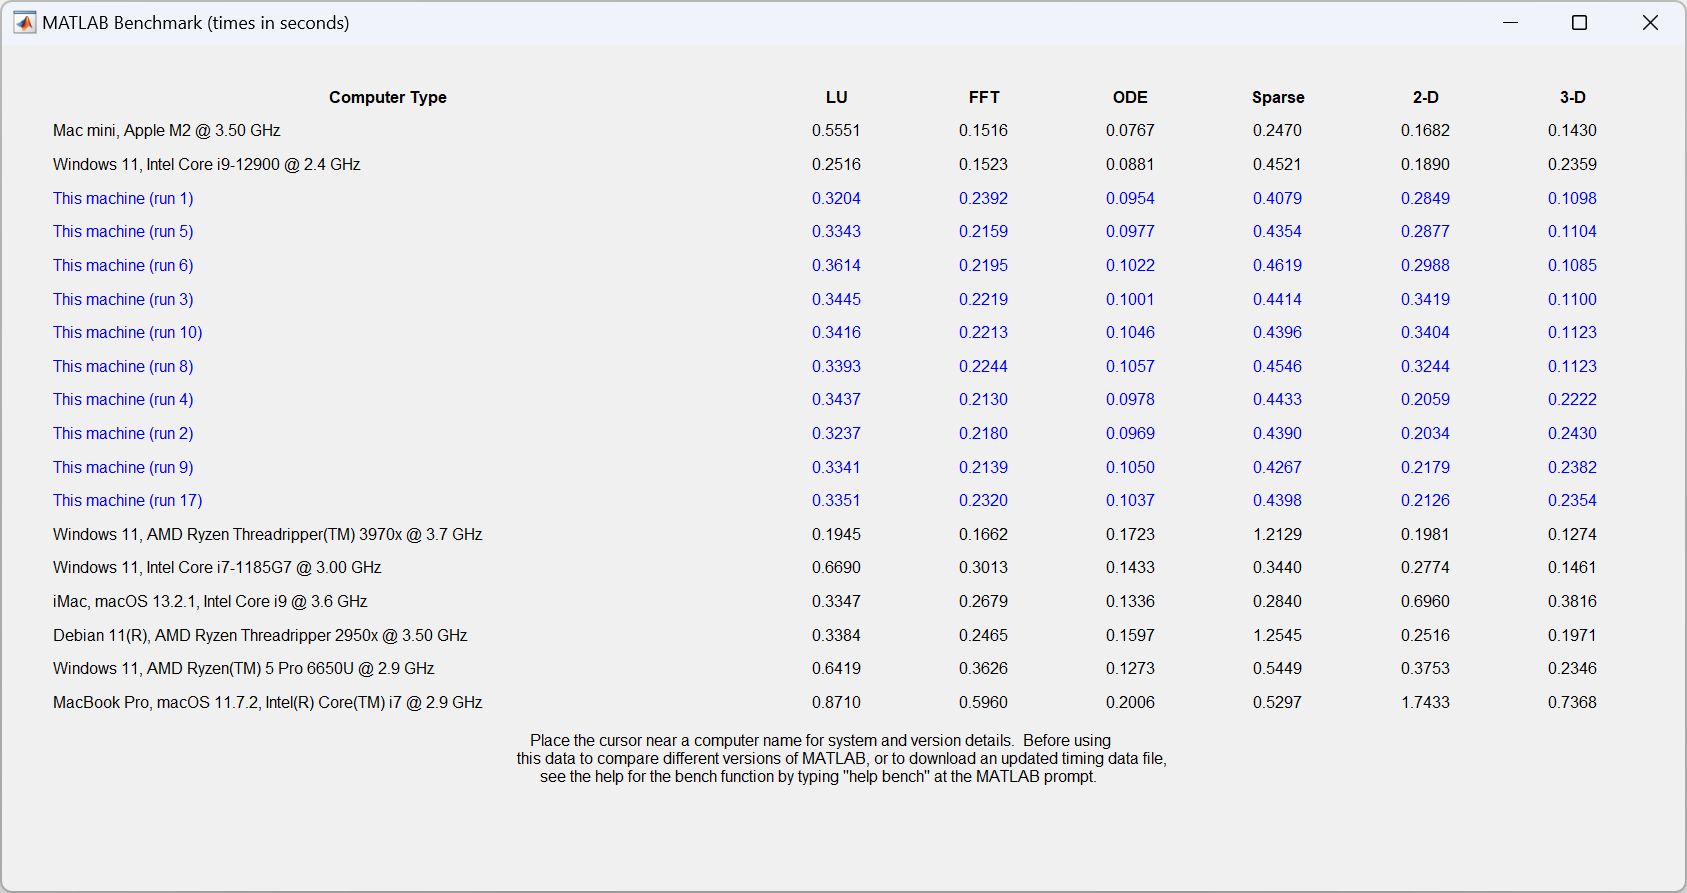Image resolution: width=1687 pixels, height=893 pixels.
Task: Select the iMac, macOS 13.2.1 row name
Action: point(210,601)
